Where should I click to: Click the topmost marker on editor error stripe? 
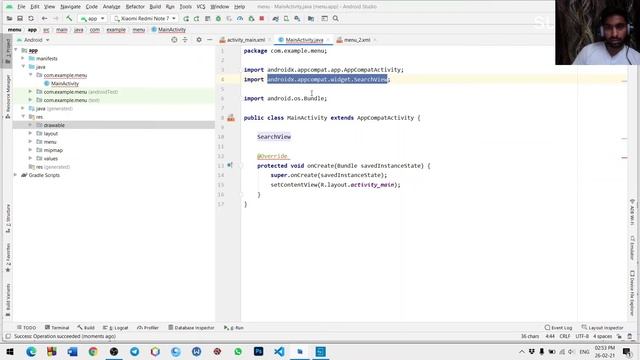click(x=624, y=81)
